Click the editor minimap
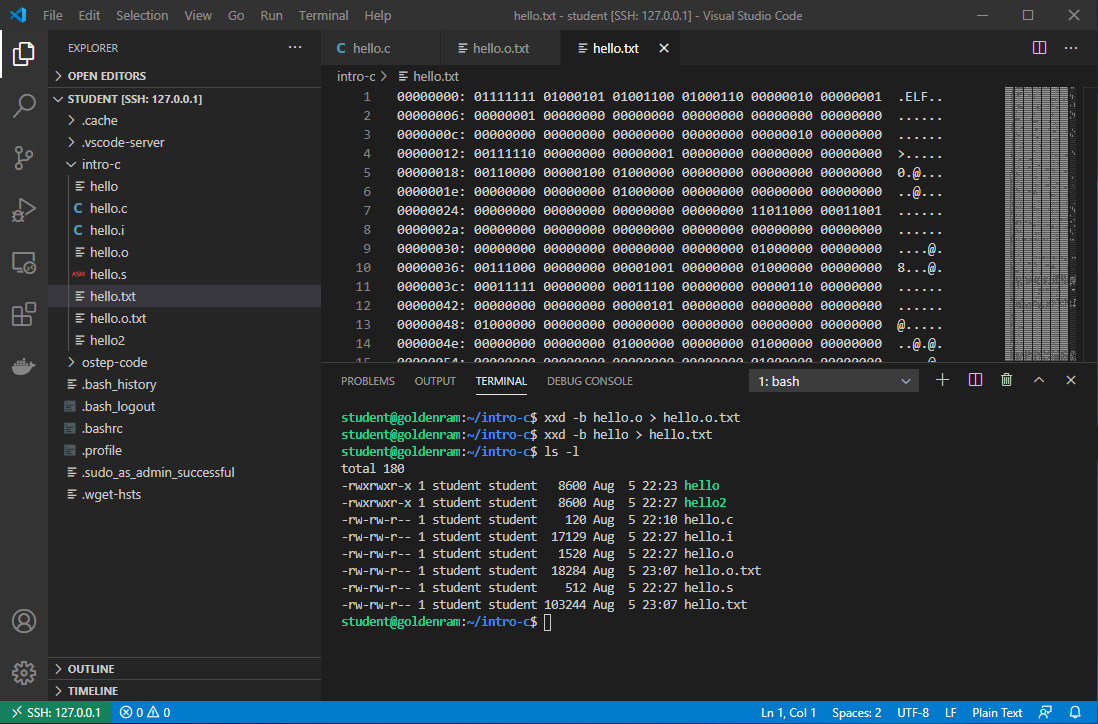The width and height of the screenshot is (1098, 724). [x=1041, y=224]
